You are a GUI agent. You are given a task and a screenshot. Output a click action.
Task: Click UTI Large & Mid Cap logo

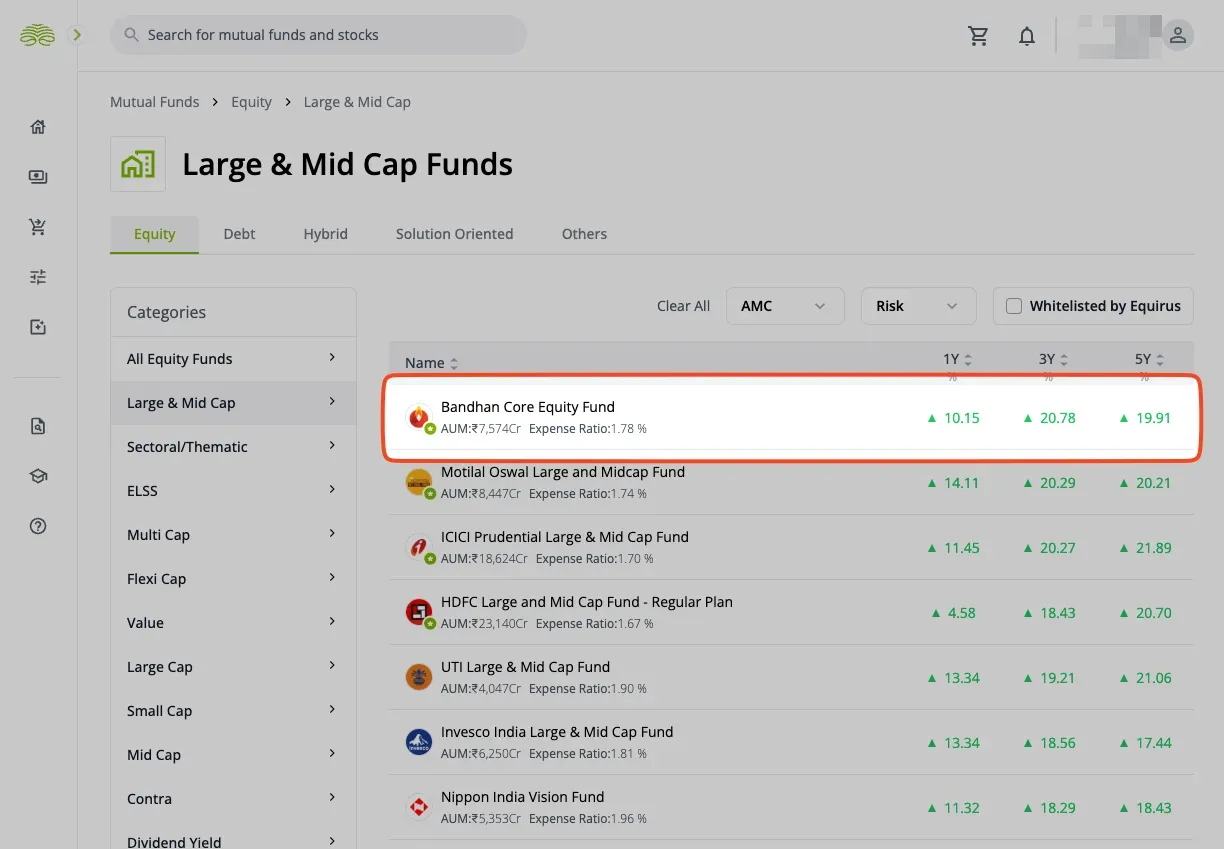coord(419,677)
